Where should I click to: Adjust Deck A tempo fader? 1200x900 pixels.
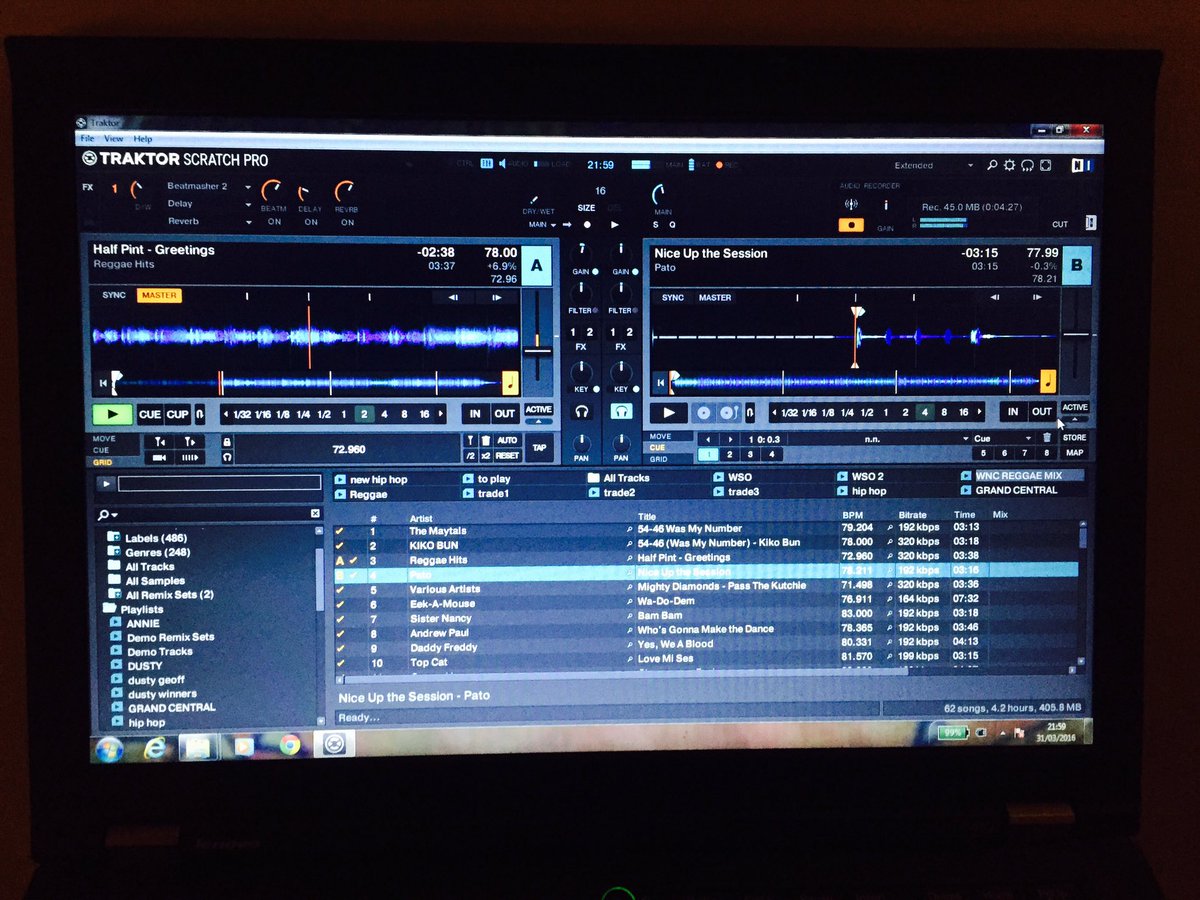(x=538, y=350)
